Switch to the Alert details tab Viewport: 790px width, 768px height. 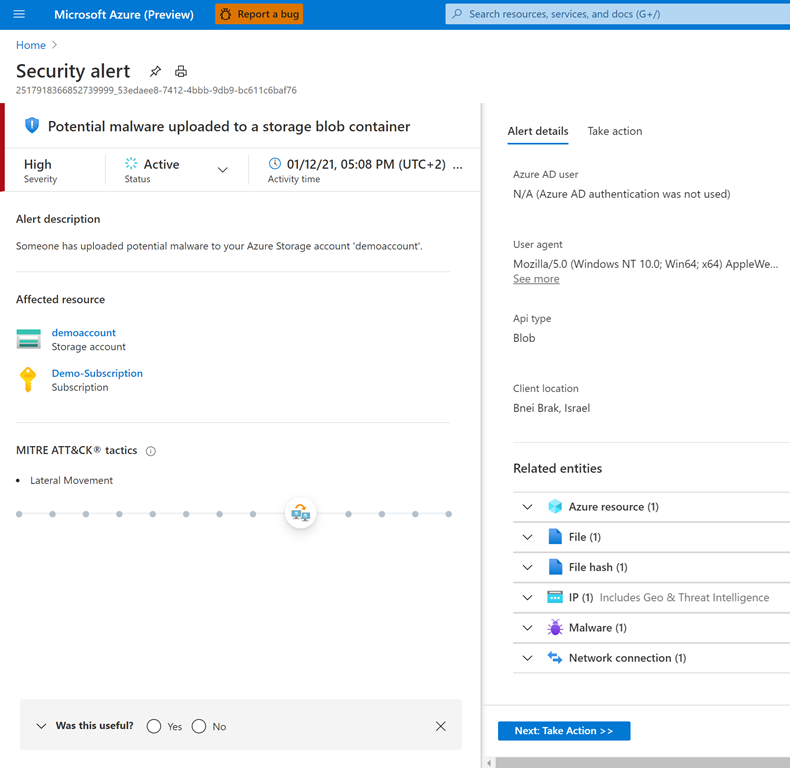click(538, 131)
